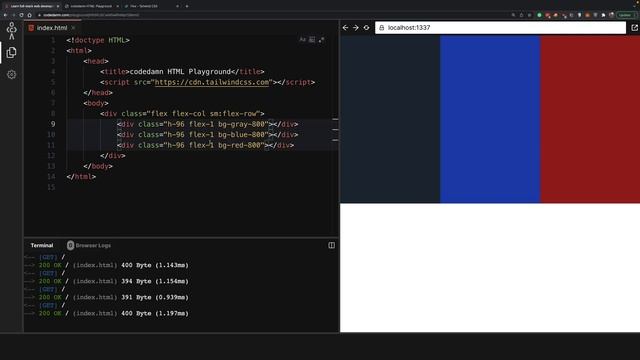Click the browser back arrow
The height and width of the screenshot is (360, 640).
point(5,15)
